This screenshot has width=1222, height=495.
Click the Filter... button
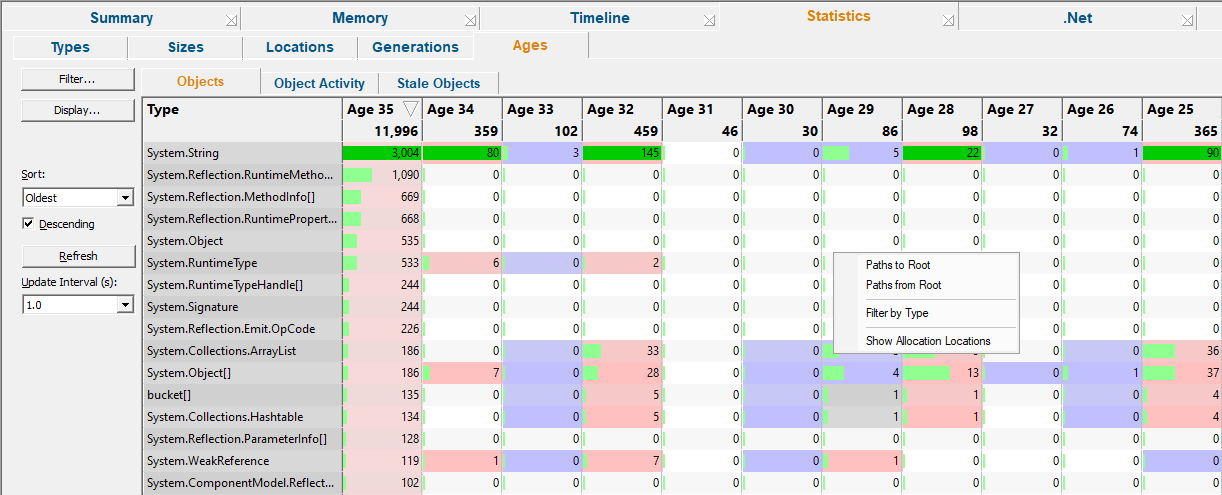point(77,78)
